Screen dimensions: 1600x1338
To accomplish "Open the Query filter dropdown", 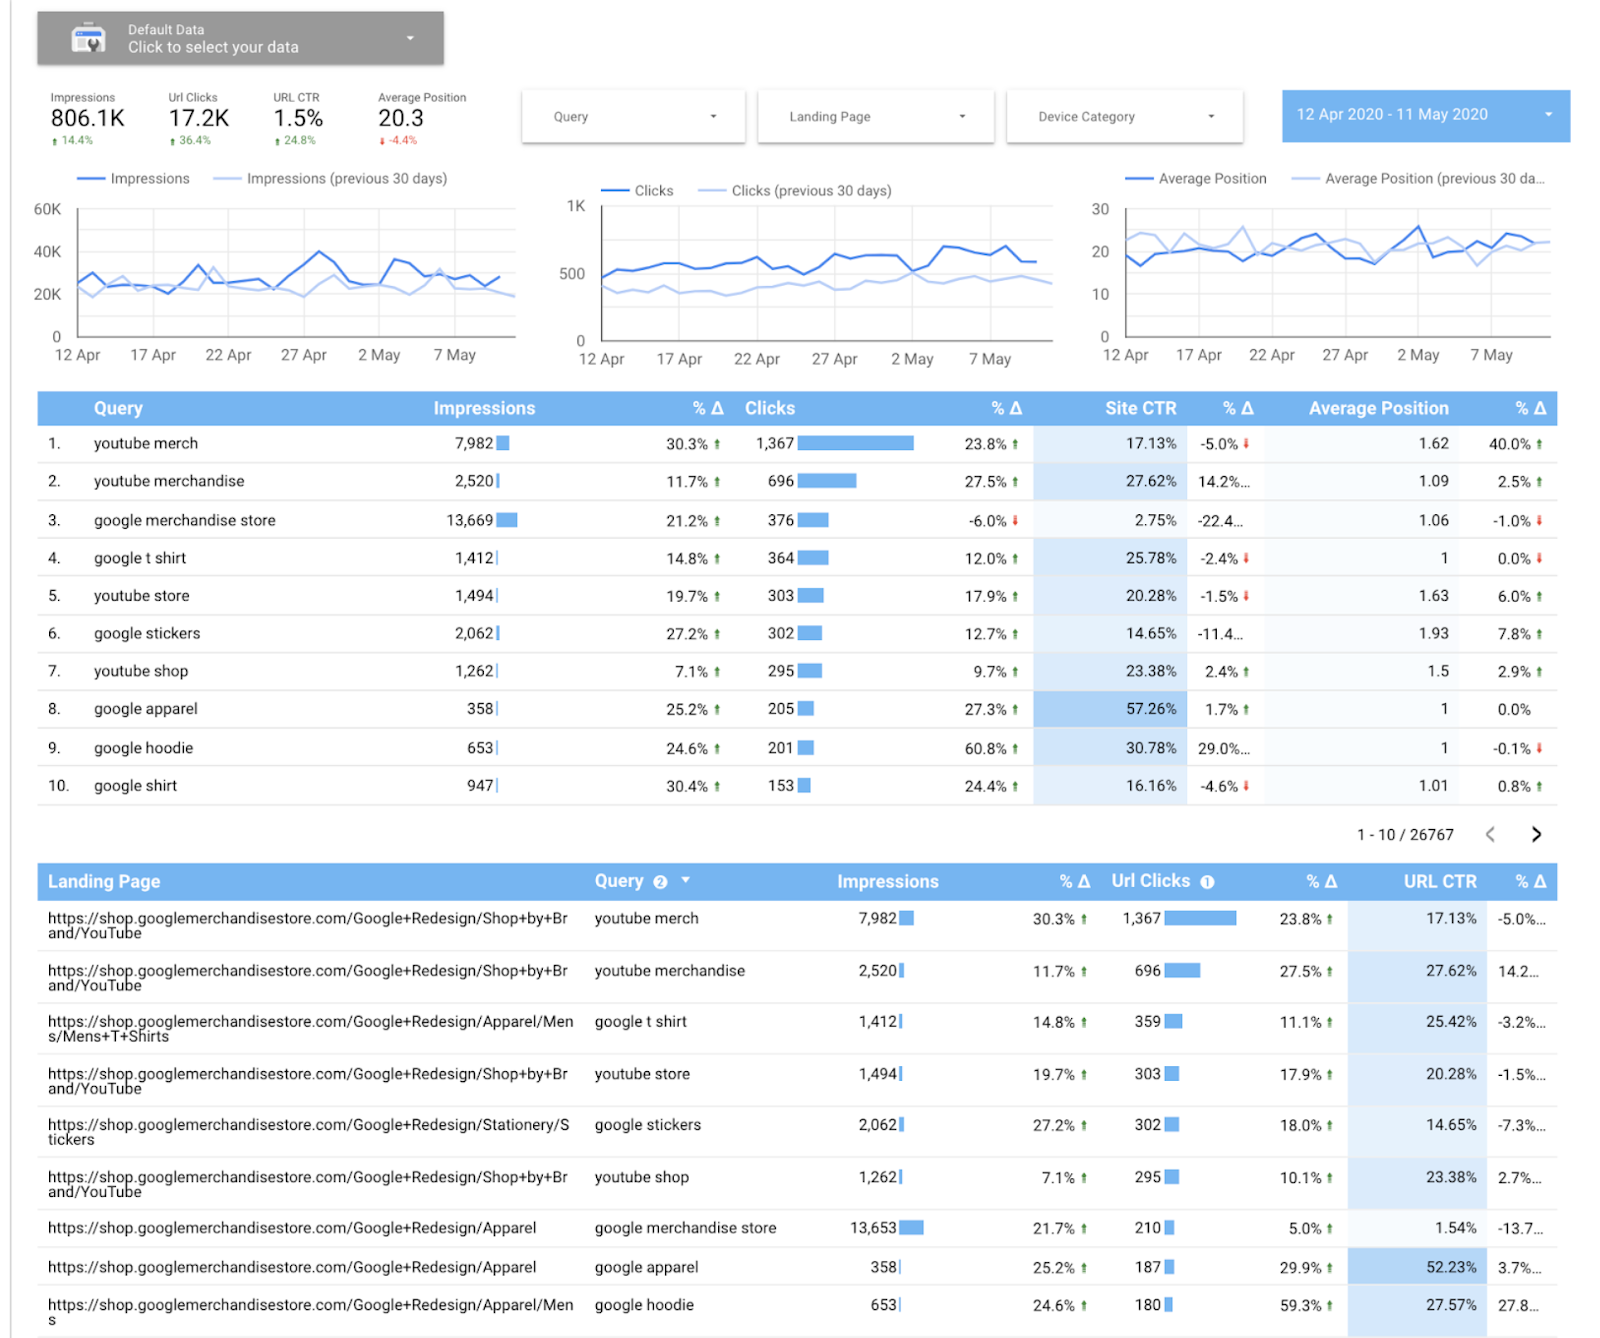I will tap(633, 117).
